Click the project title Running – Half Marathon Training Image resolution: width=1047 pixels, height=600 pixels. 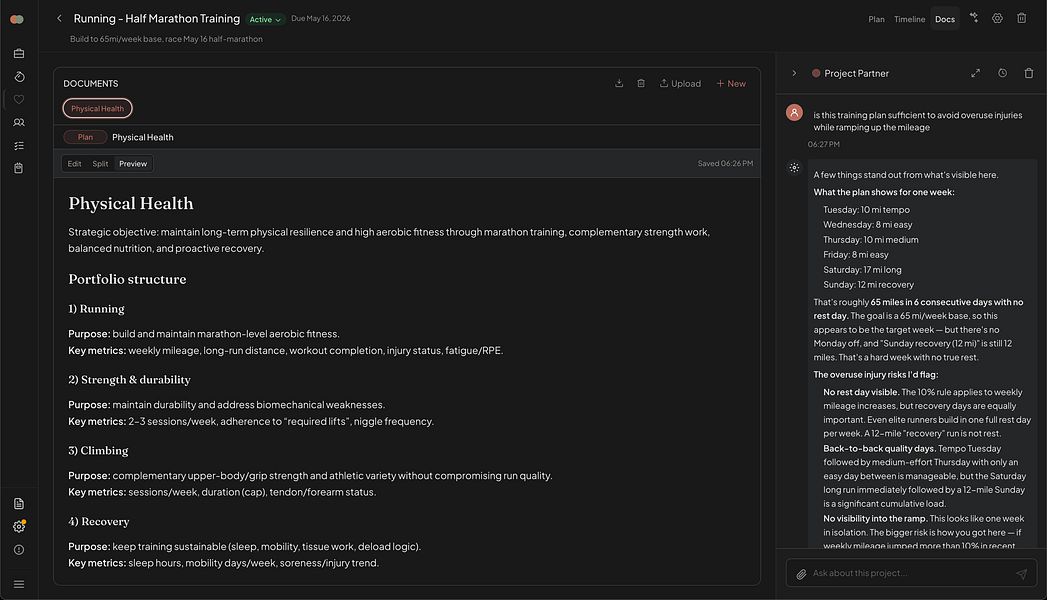[157, 19]
